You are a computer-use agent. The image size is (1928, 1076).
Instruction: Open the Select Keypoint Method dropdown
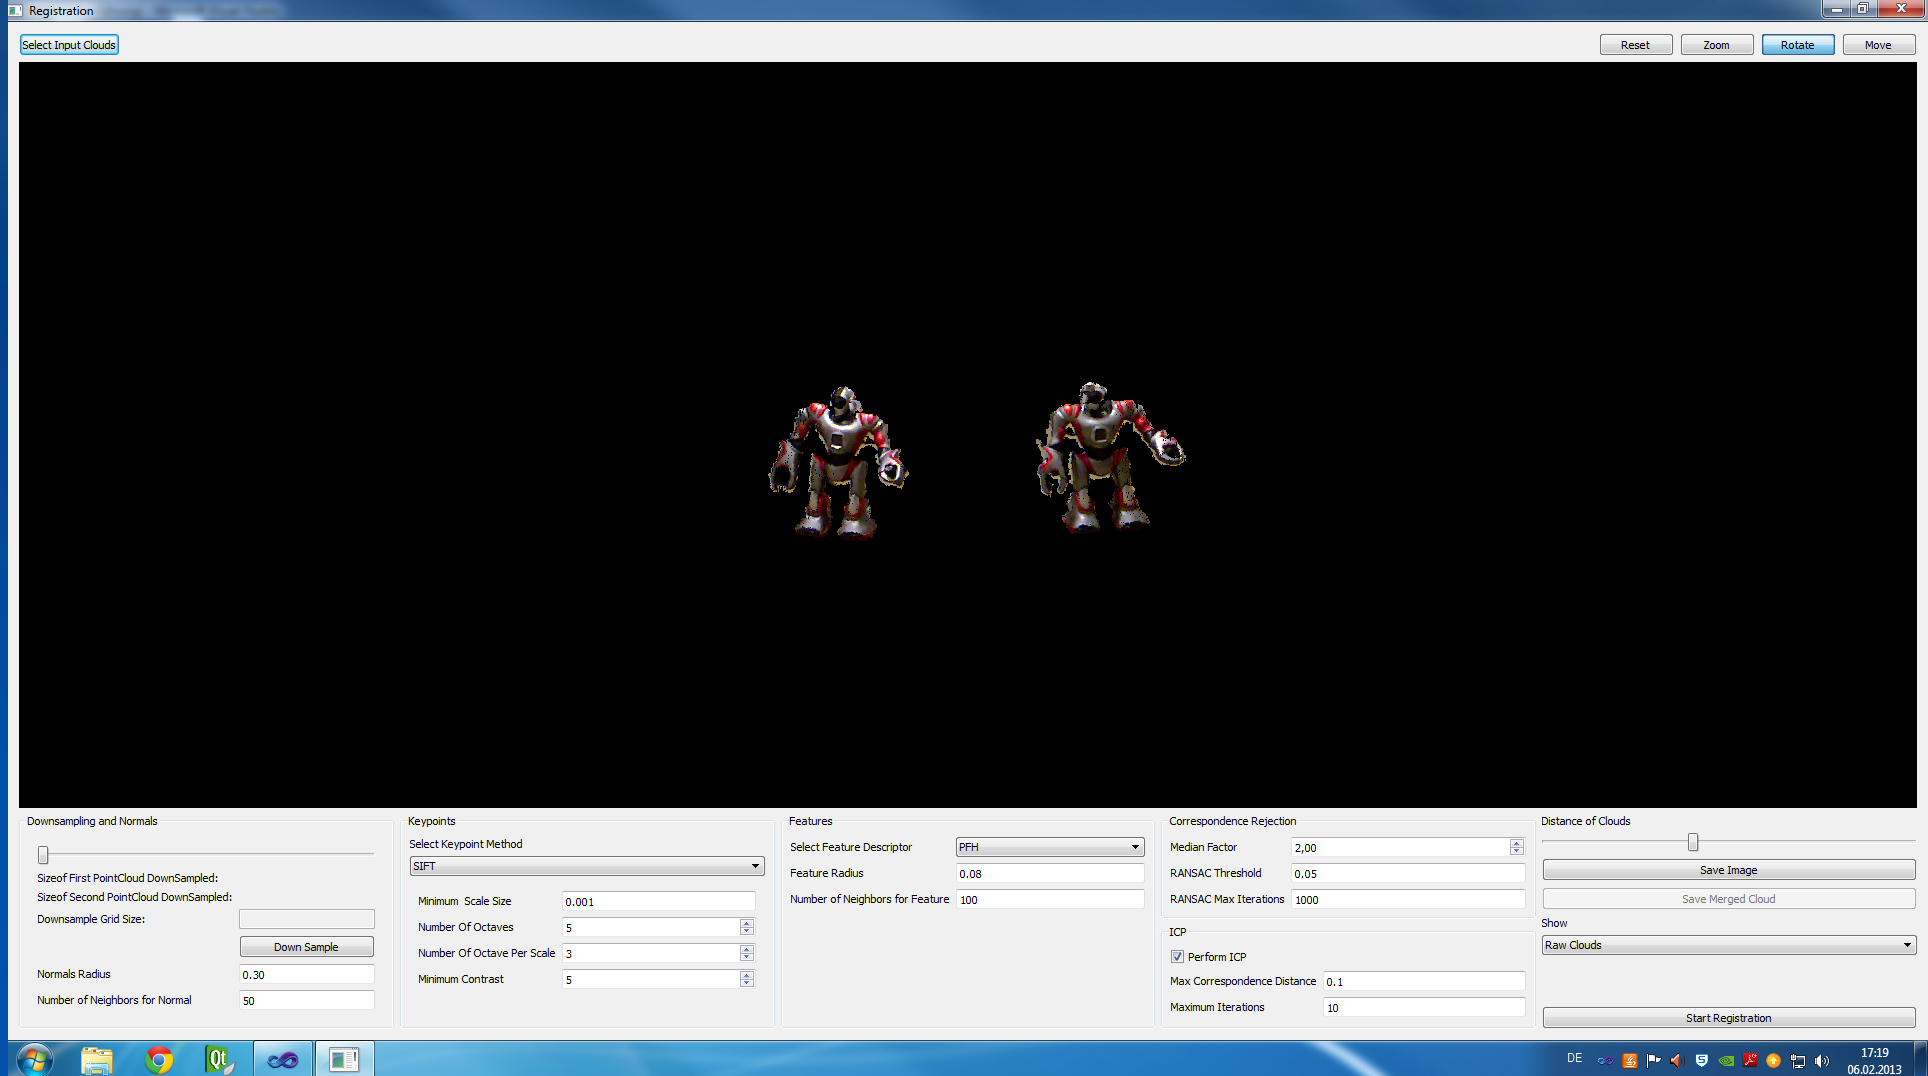tap(587, 866)
